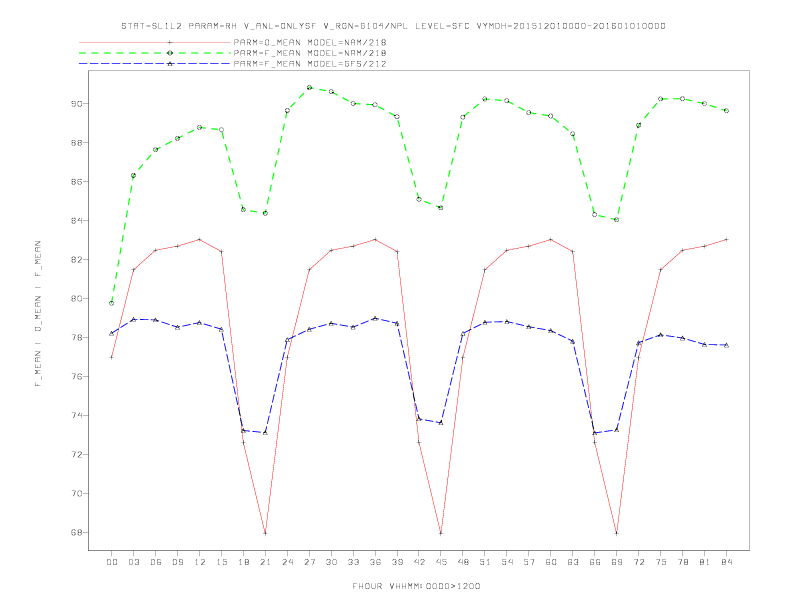The image size is (792, 612).
Task: Click x-axis tick label 81
Action: tap(705, 562)
